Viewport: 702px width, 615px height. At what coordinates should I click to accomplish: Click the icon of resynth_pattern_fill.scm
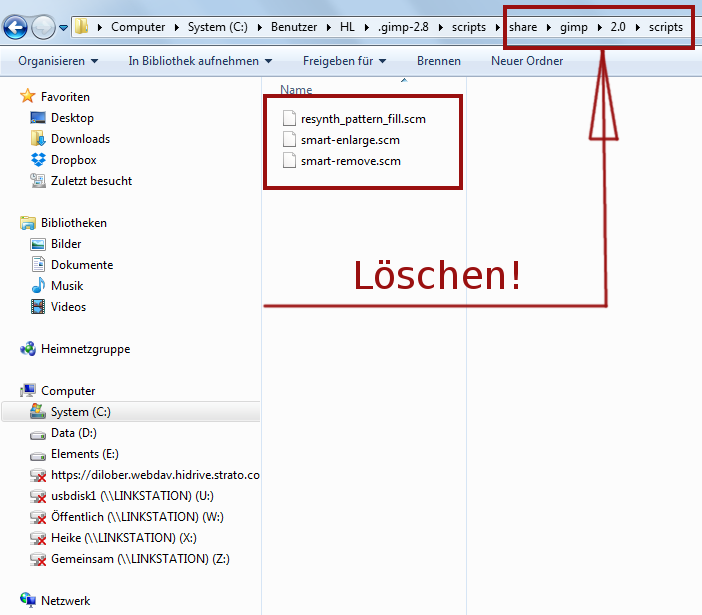(x=289, y=119)
